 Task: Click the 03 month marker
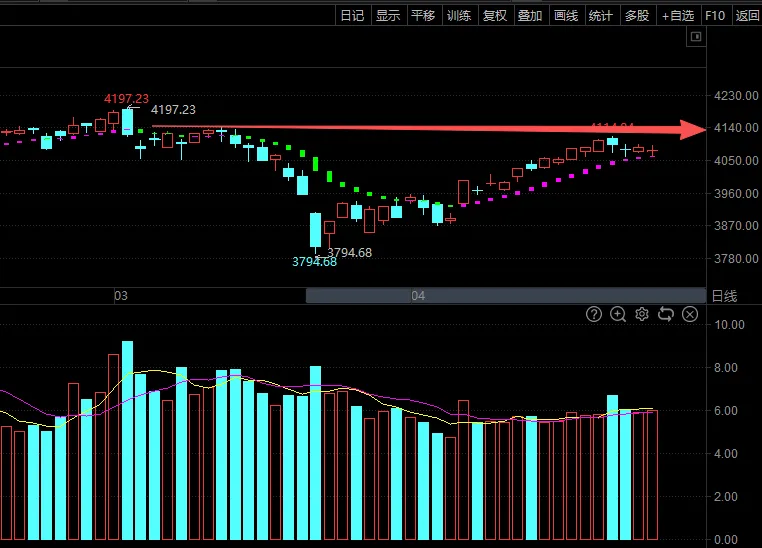pos(121,296)
